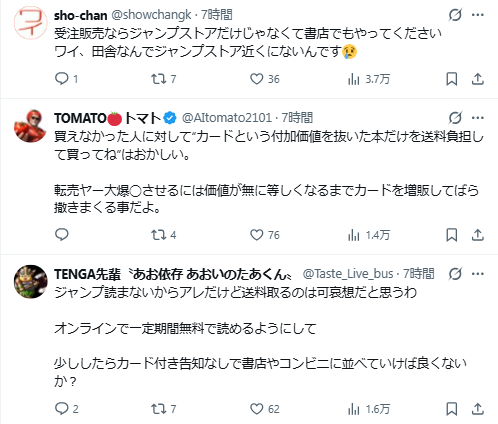Share sho-chan's tweet
498x424 pixels.
pyautogui.click(x=478, y=79)
